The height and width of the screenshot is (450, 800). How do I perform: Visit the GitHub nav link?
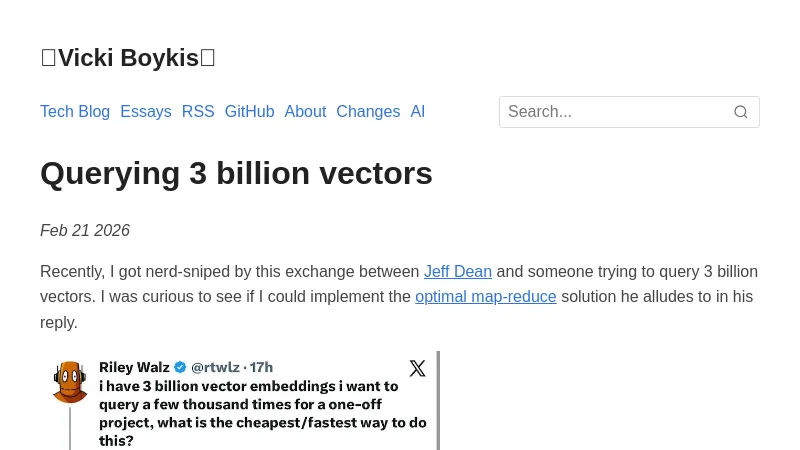pos(249,112)
